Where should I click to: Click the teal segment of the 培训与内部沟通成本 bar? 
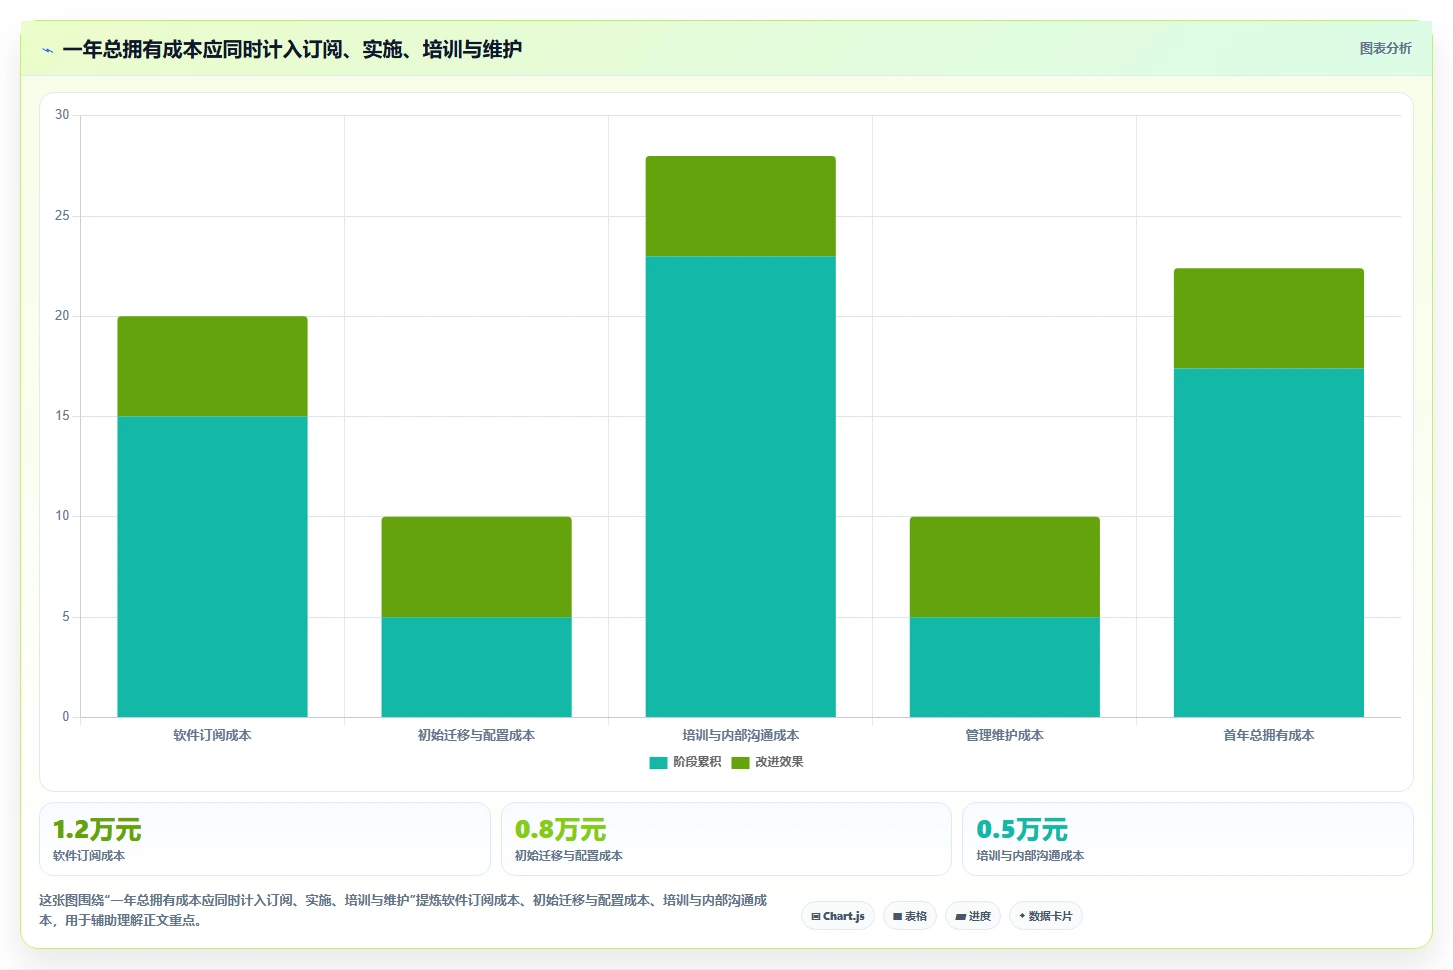pos(740,486)
